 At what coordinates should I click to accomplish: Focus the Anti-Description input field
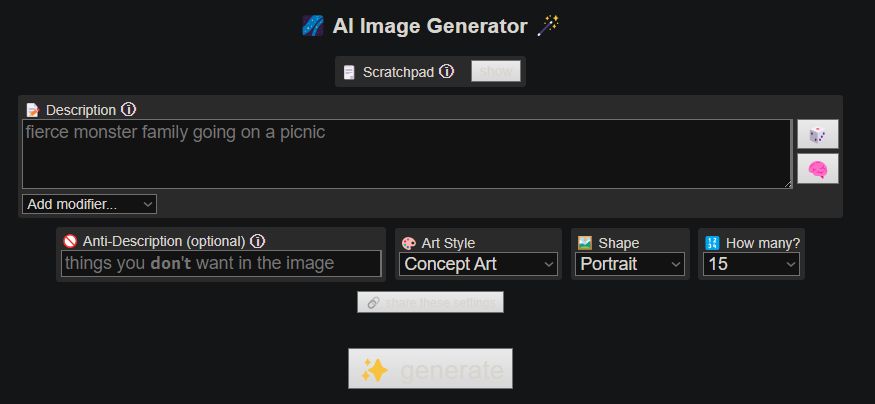[x=221, y=264]
